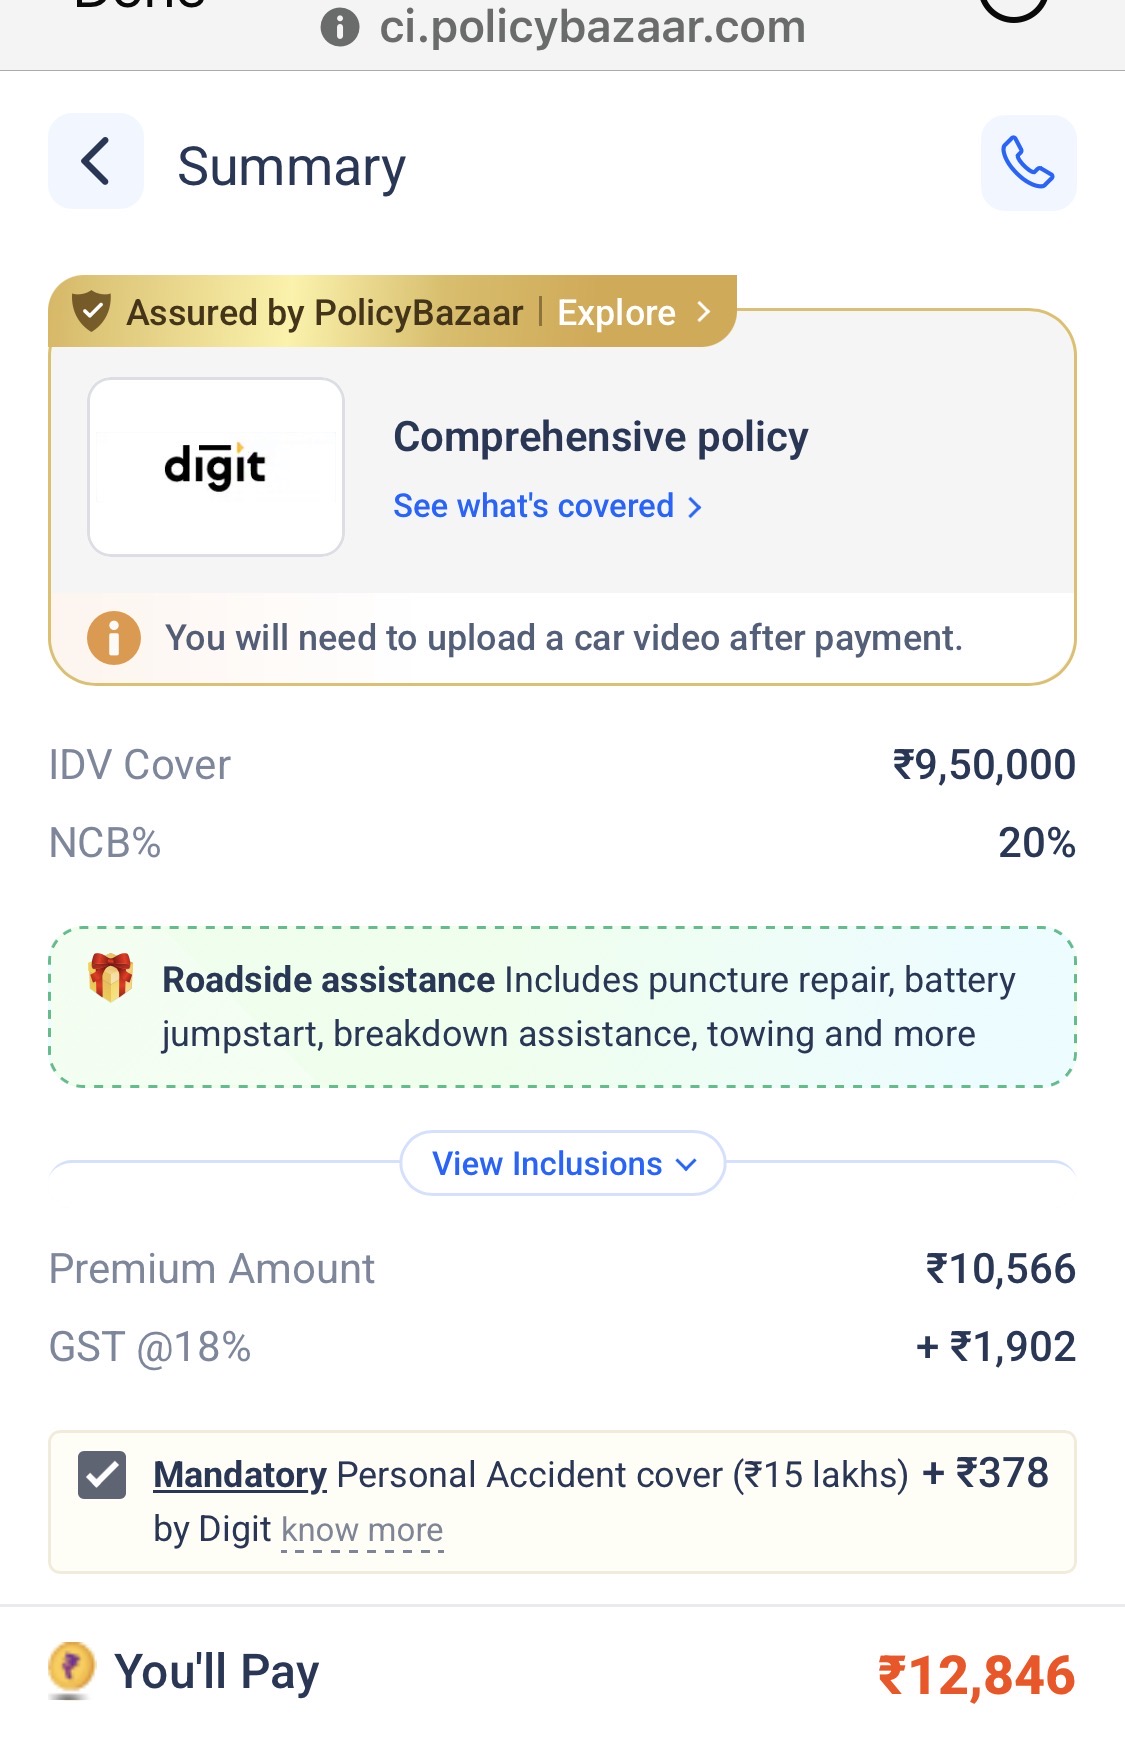Image resolution: width=1125 pixels, height=1748 pixels.
Task: Tap the Roadside assistance offer box
Action: 563,1007
